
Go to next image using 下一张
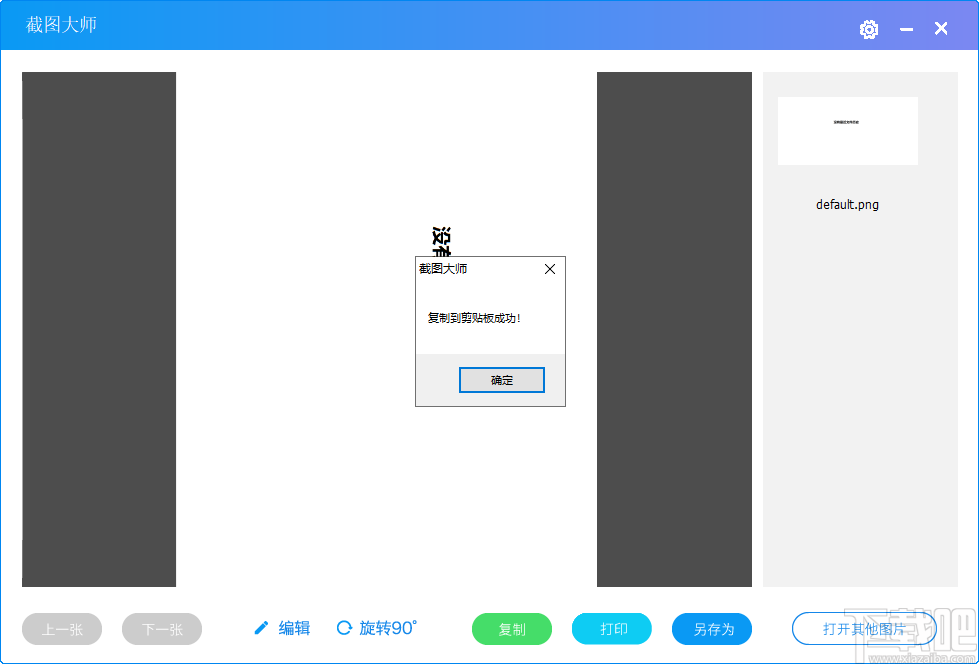click(161, 629)
